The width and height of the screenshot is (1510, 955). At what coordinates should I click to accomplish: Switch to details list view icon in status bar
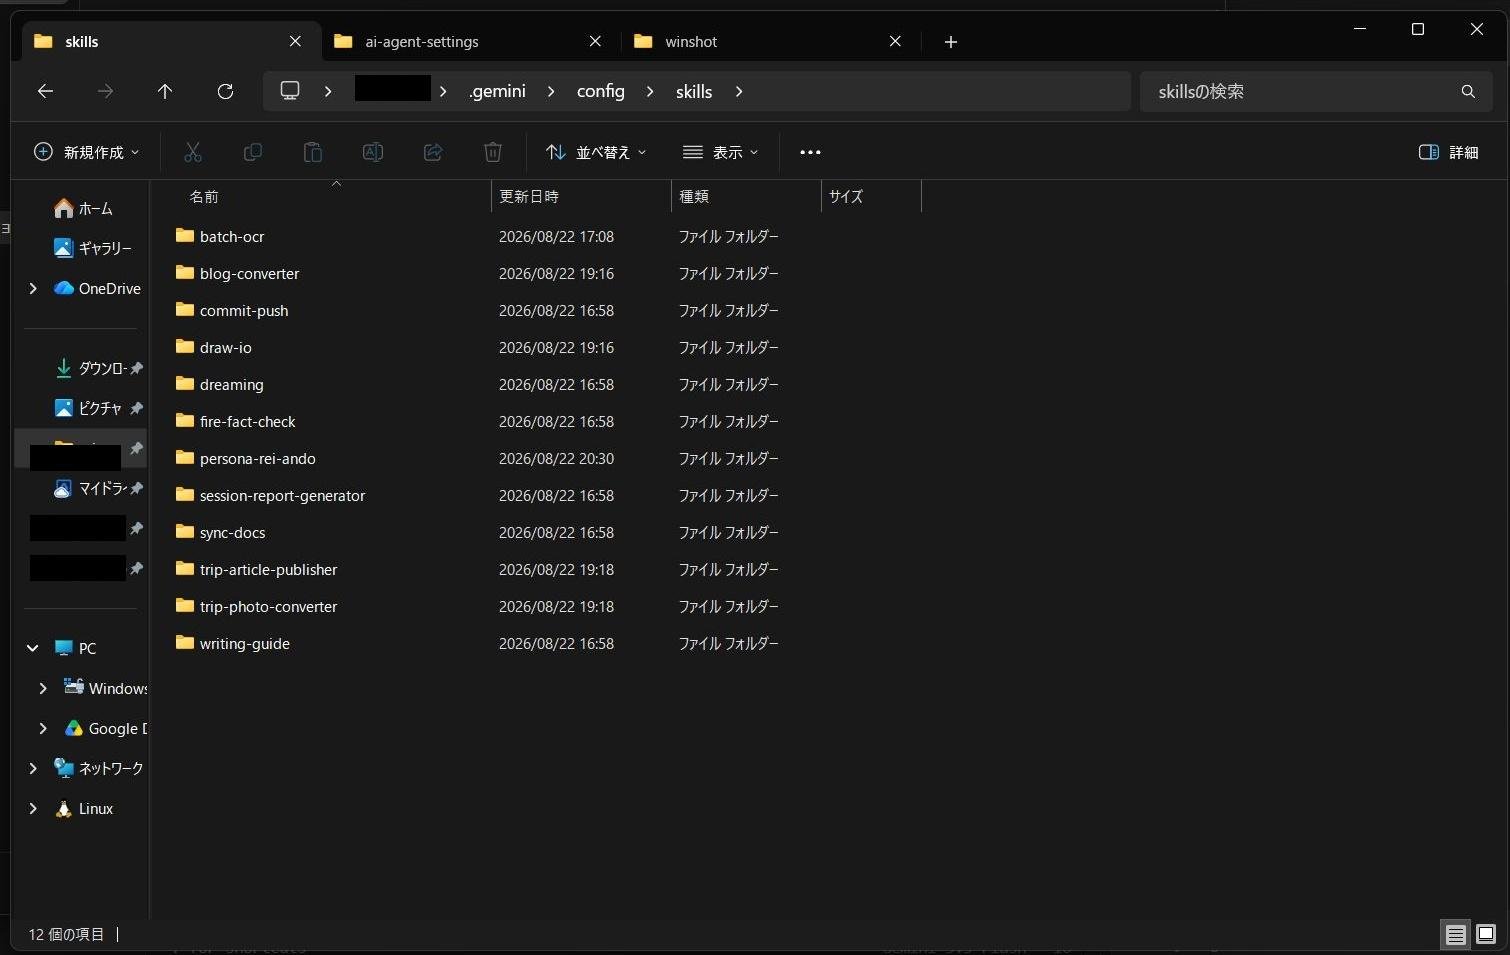click(x=1456, y=934)
